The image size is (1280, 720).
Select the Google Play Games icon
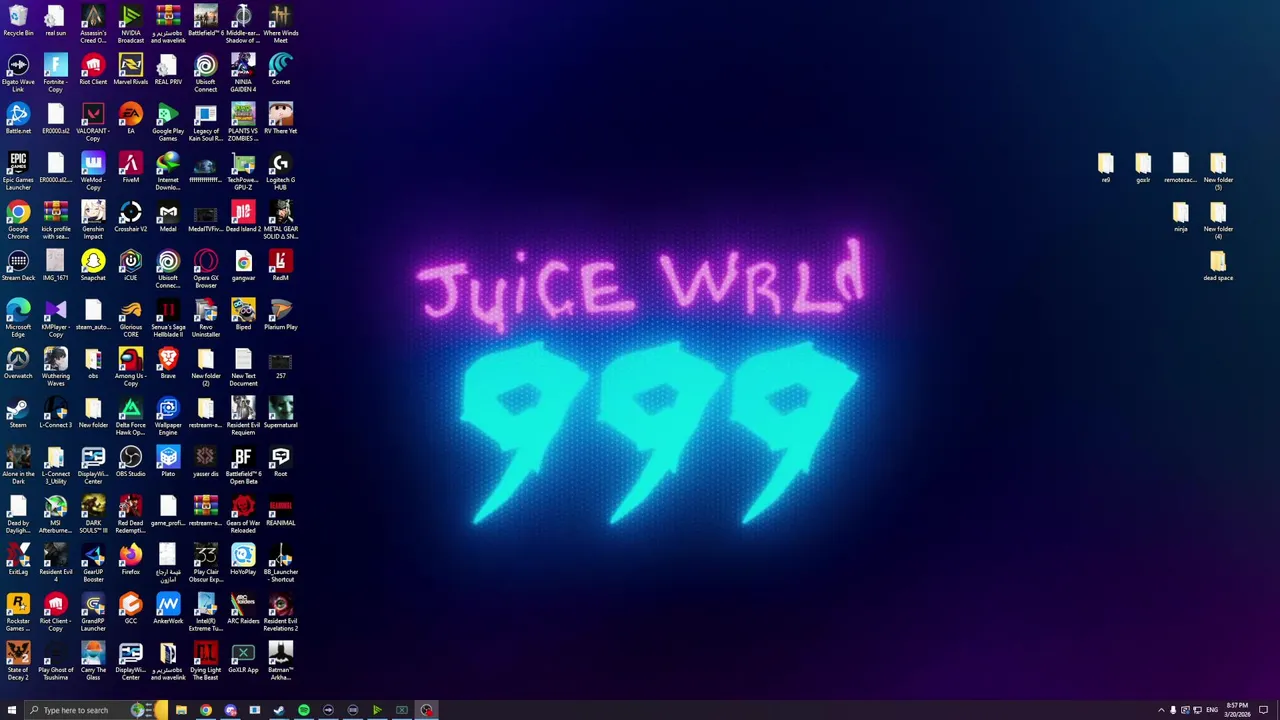(x=168, y=122)
